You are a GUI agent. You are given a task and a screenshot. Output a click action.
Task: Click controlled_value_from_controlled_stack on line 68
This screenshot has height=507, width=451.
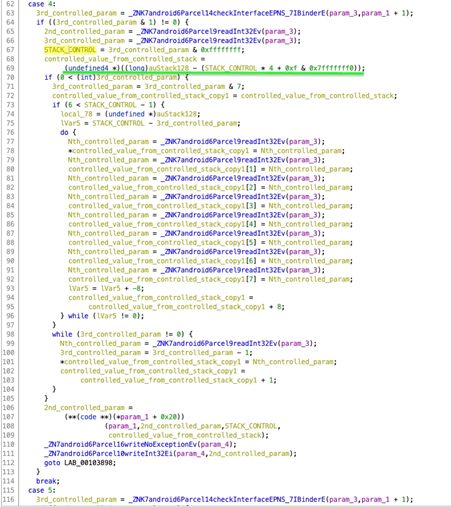tap(120, 59)
